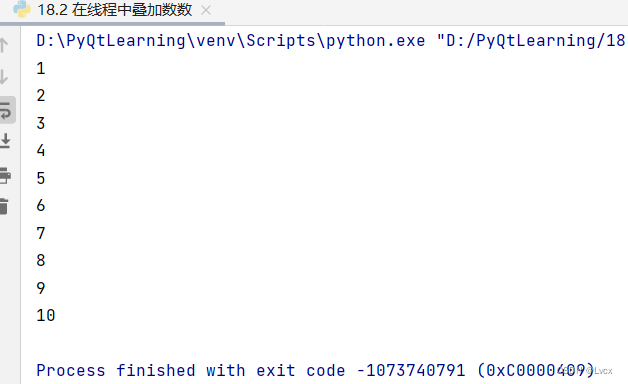Click the 'Process finished with exit code' line
This screenshot has height=384, width=628.
click(191, 370)
